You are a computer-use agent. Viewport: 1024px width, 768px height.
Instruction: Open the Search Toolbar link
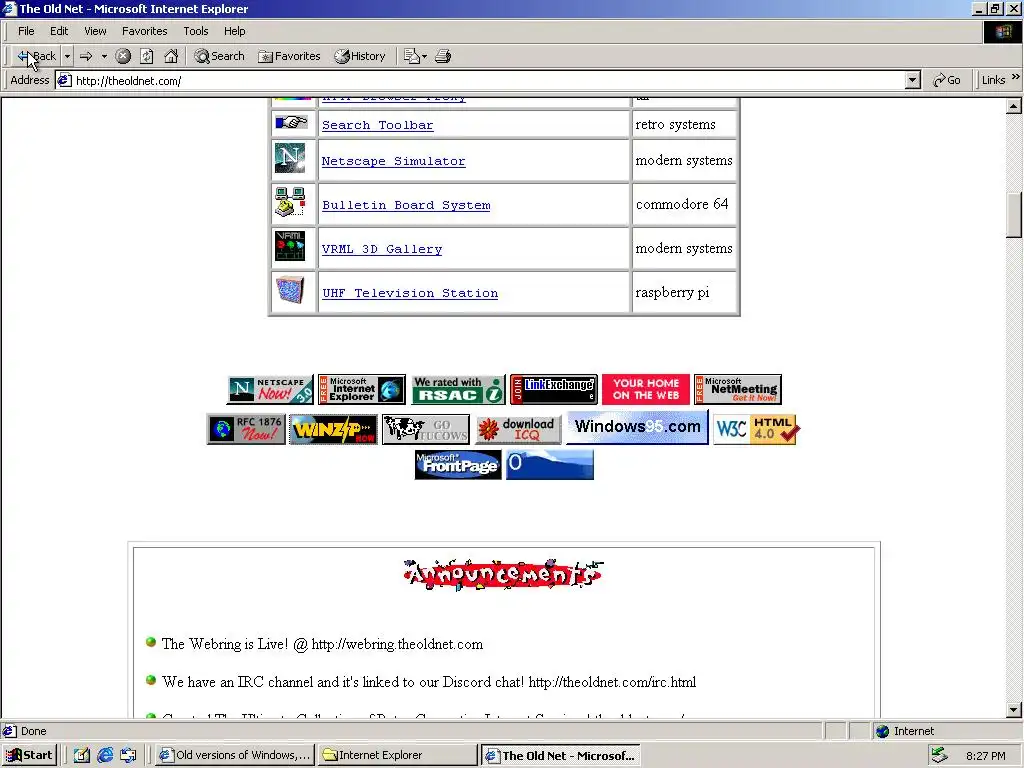(x=377, y=125)
